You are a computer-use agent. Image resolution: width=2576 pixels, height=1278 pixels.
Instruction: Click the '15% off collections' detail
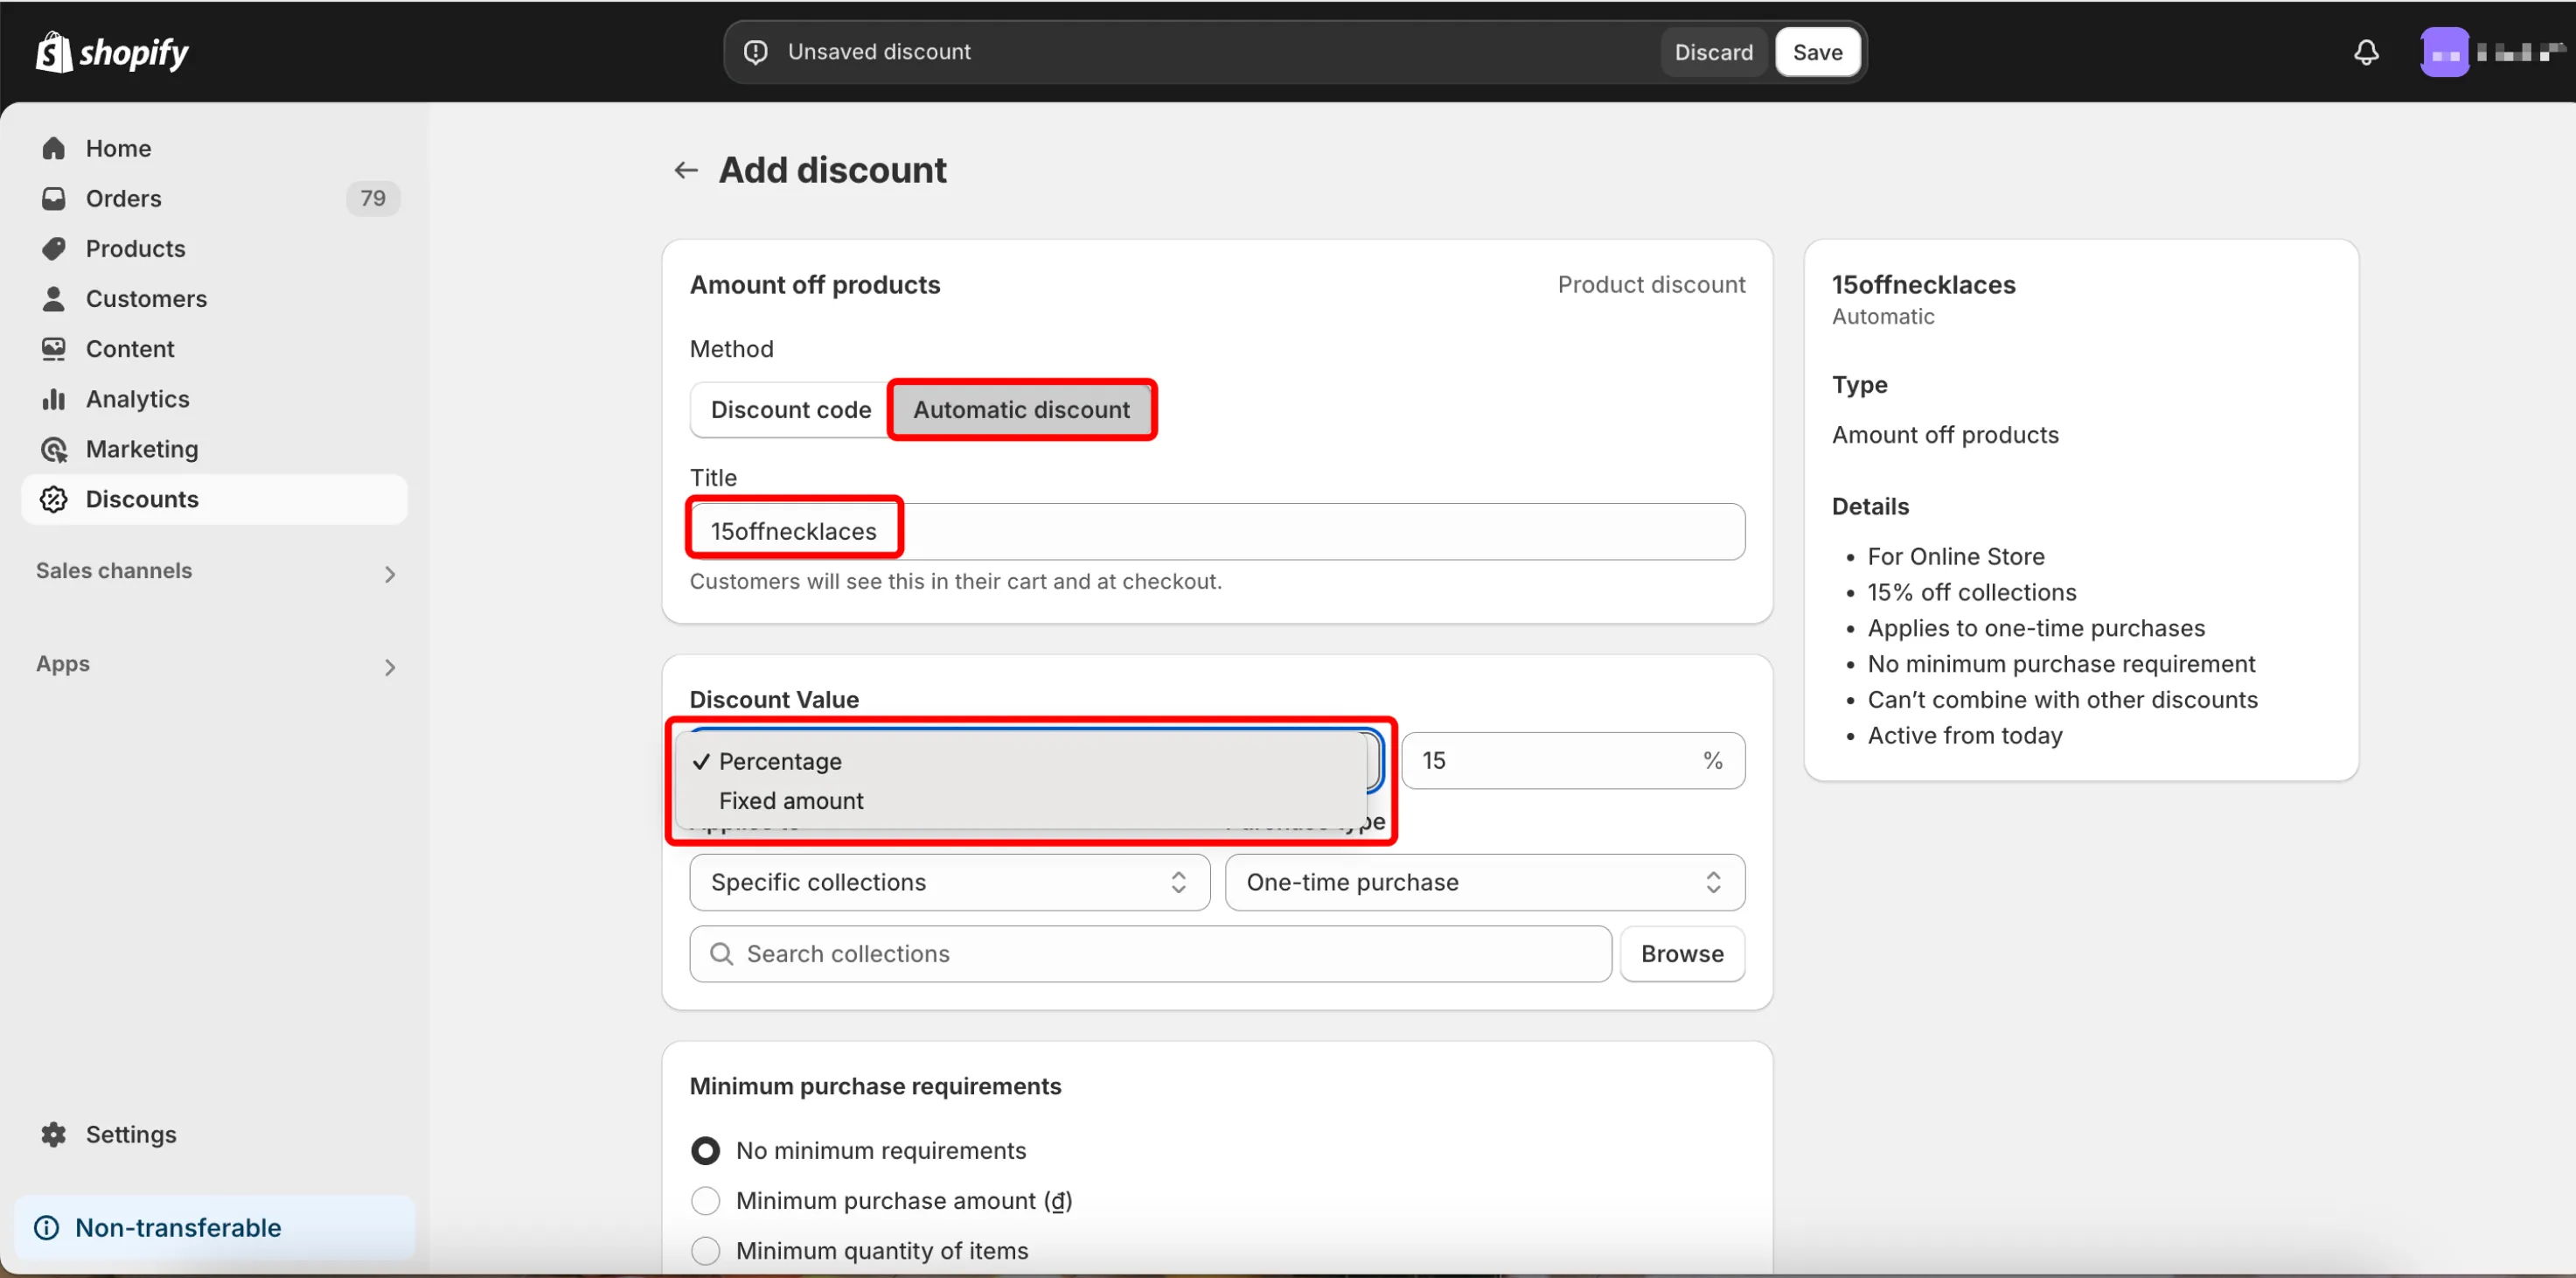1971,592
